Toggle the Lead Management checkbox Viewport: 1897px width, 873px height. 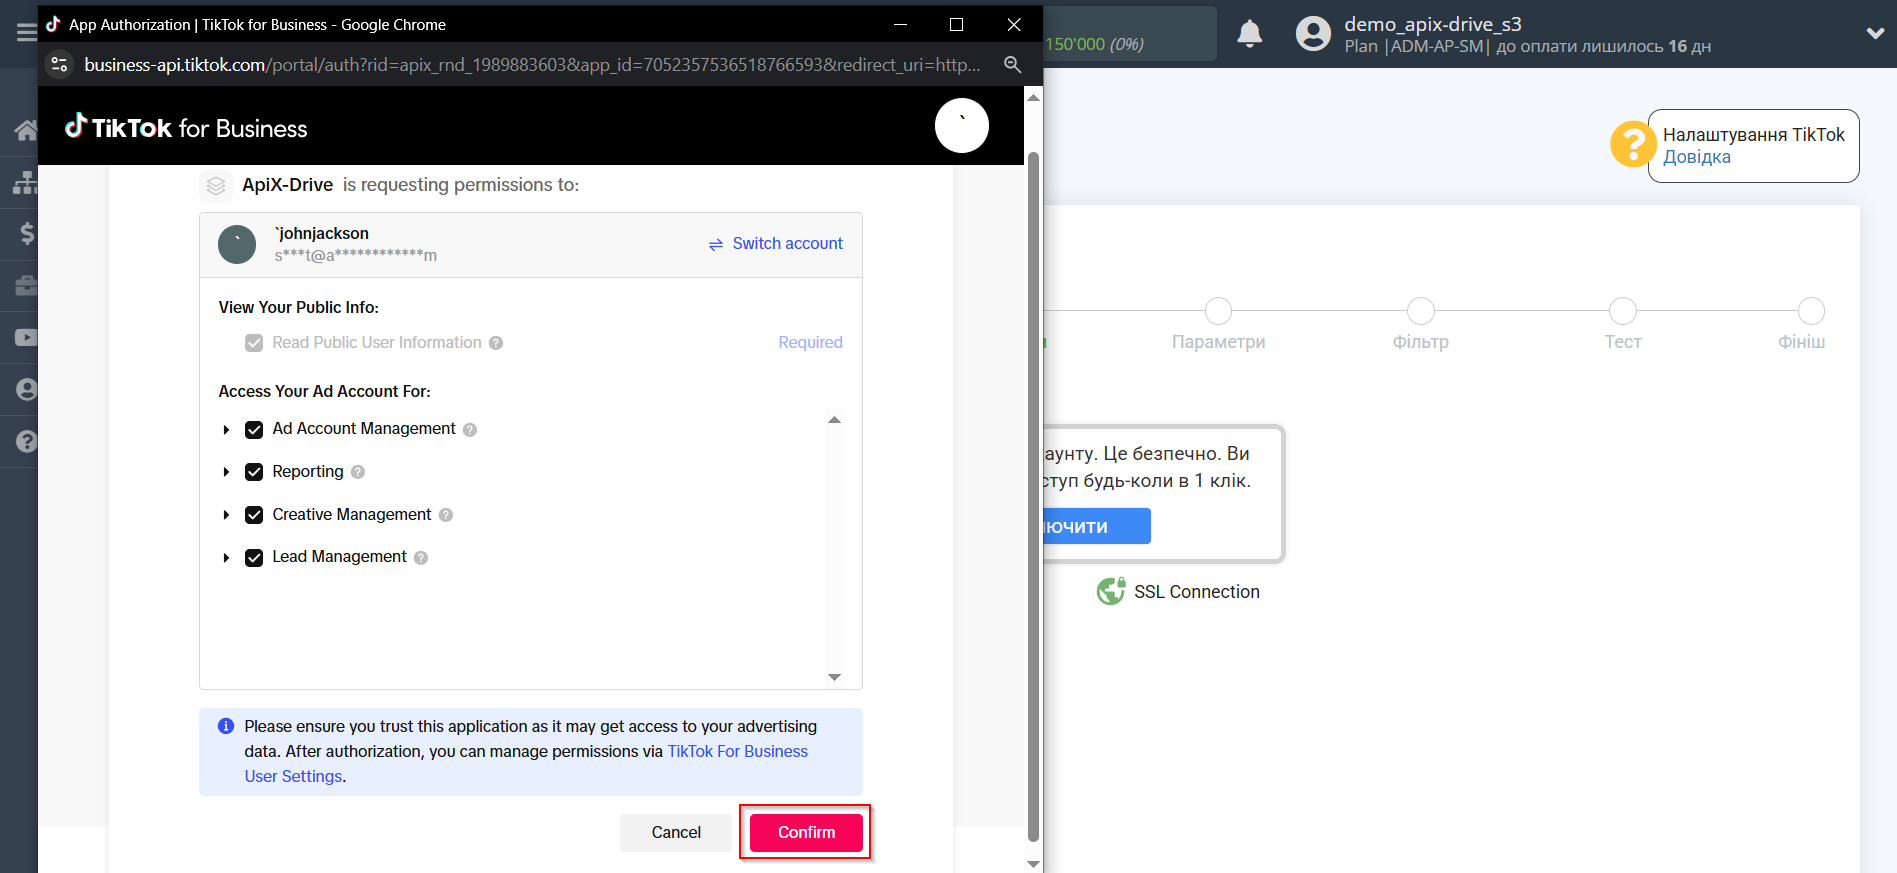coord(254,558)
